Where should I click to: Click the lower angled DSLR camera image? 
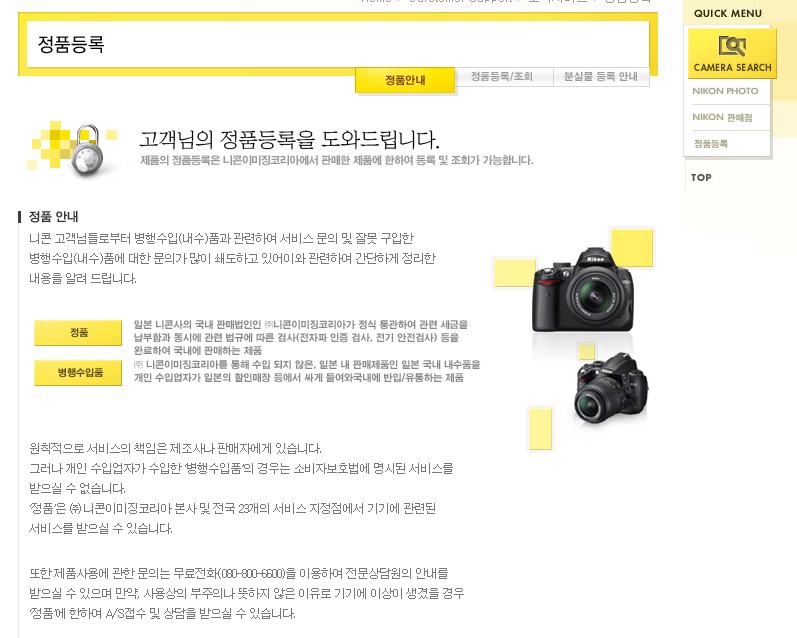(611, 388)
